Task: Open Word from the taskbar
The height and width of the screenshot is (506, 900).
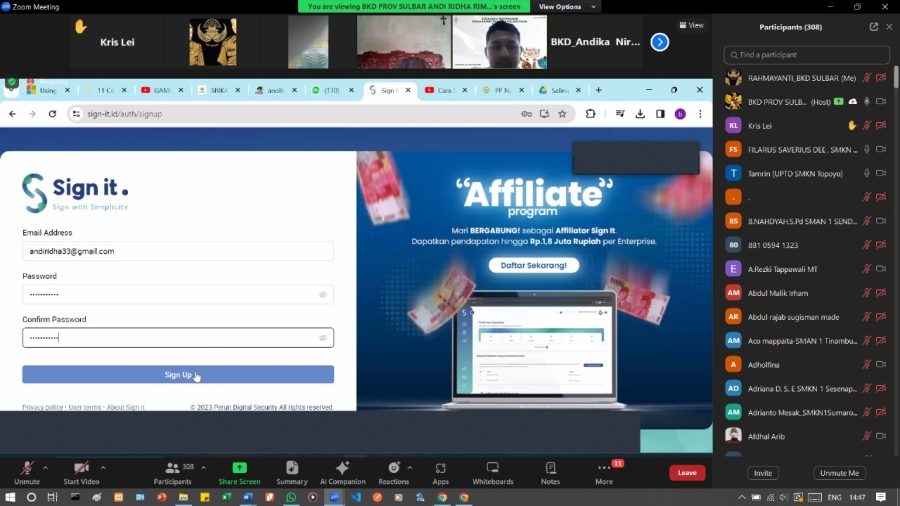Action: click(x=248, y=497)
